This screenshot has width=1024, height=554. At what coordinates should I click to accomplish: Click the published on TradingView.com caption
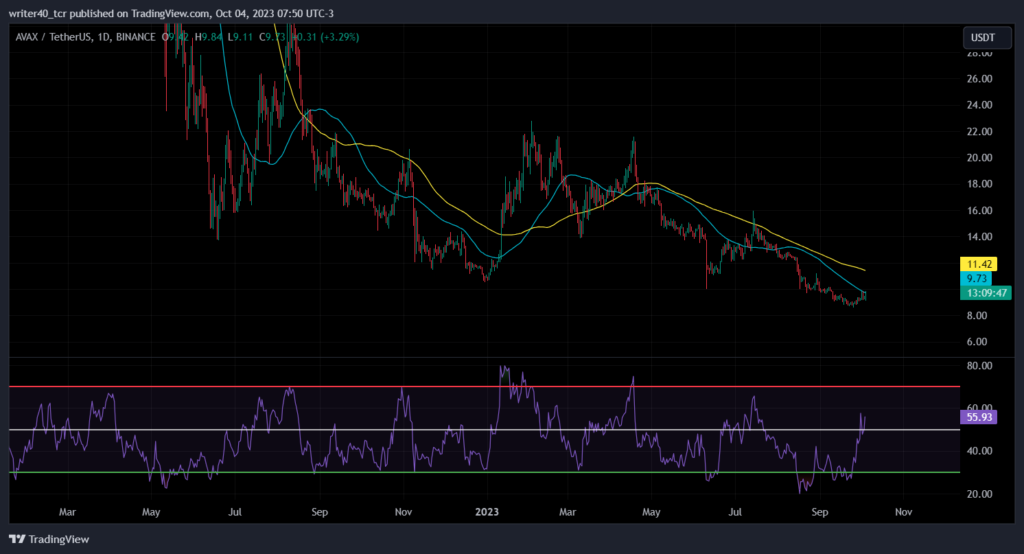(171, 13)
